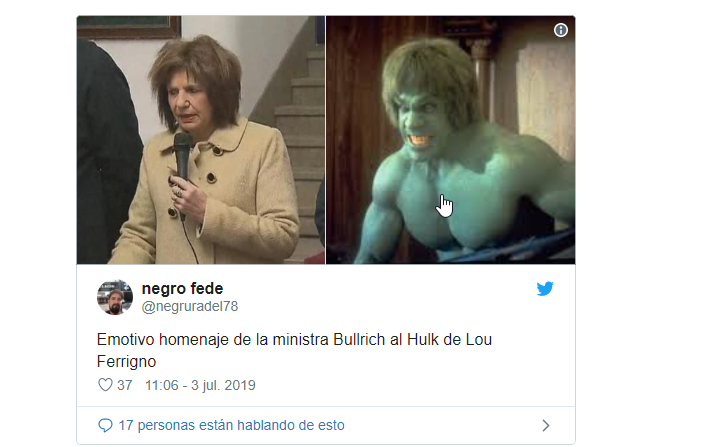Click the microphone in the left photo
This screenshot has width=720, height=447.
182,156
